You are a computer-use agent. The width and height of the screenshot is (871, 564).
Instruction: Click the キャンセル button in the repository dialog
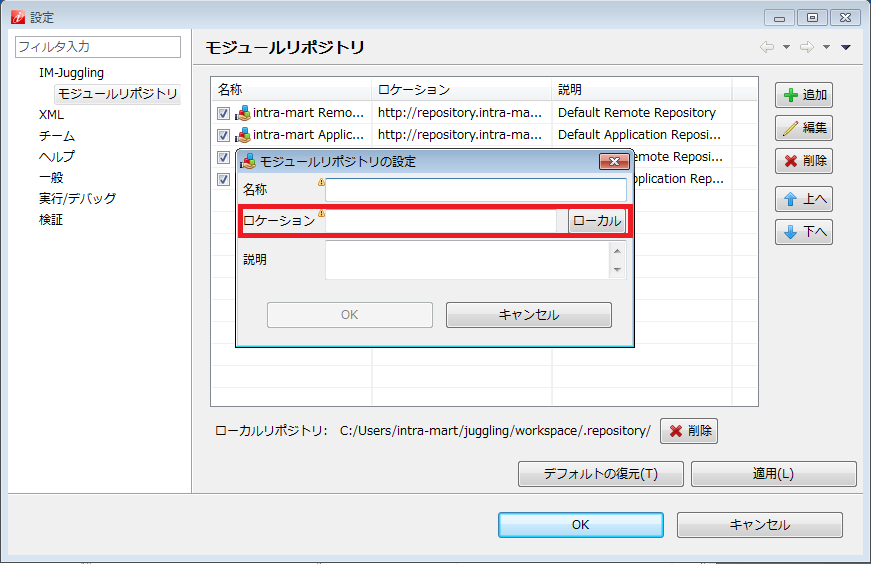tap(529, 315)
